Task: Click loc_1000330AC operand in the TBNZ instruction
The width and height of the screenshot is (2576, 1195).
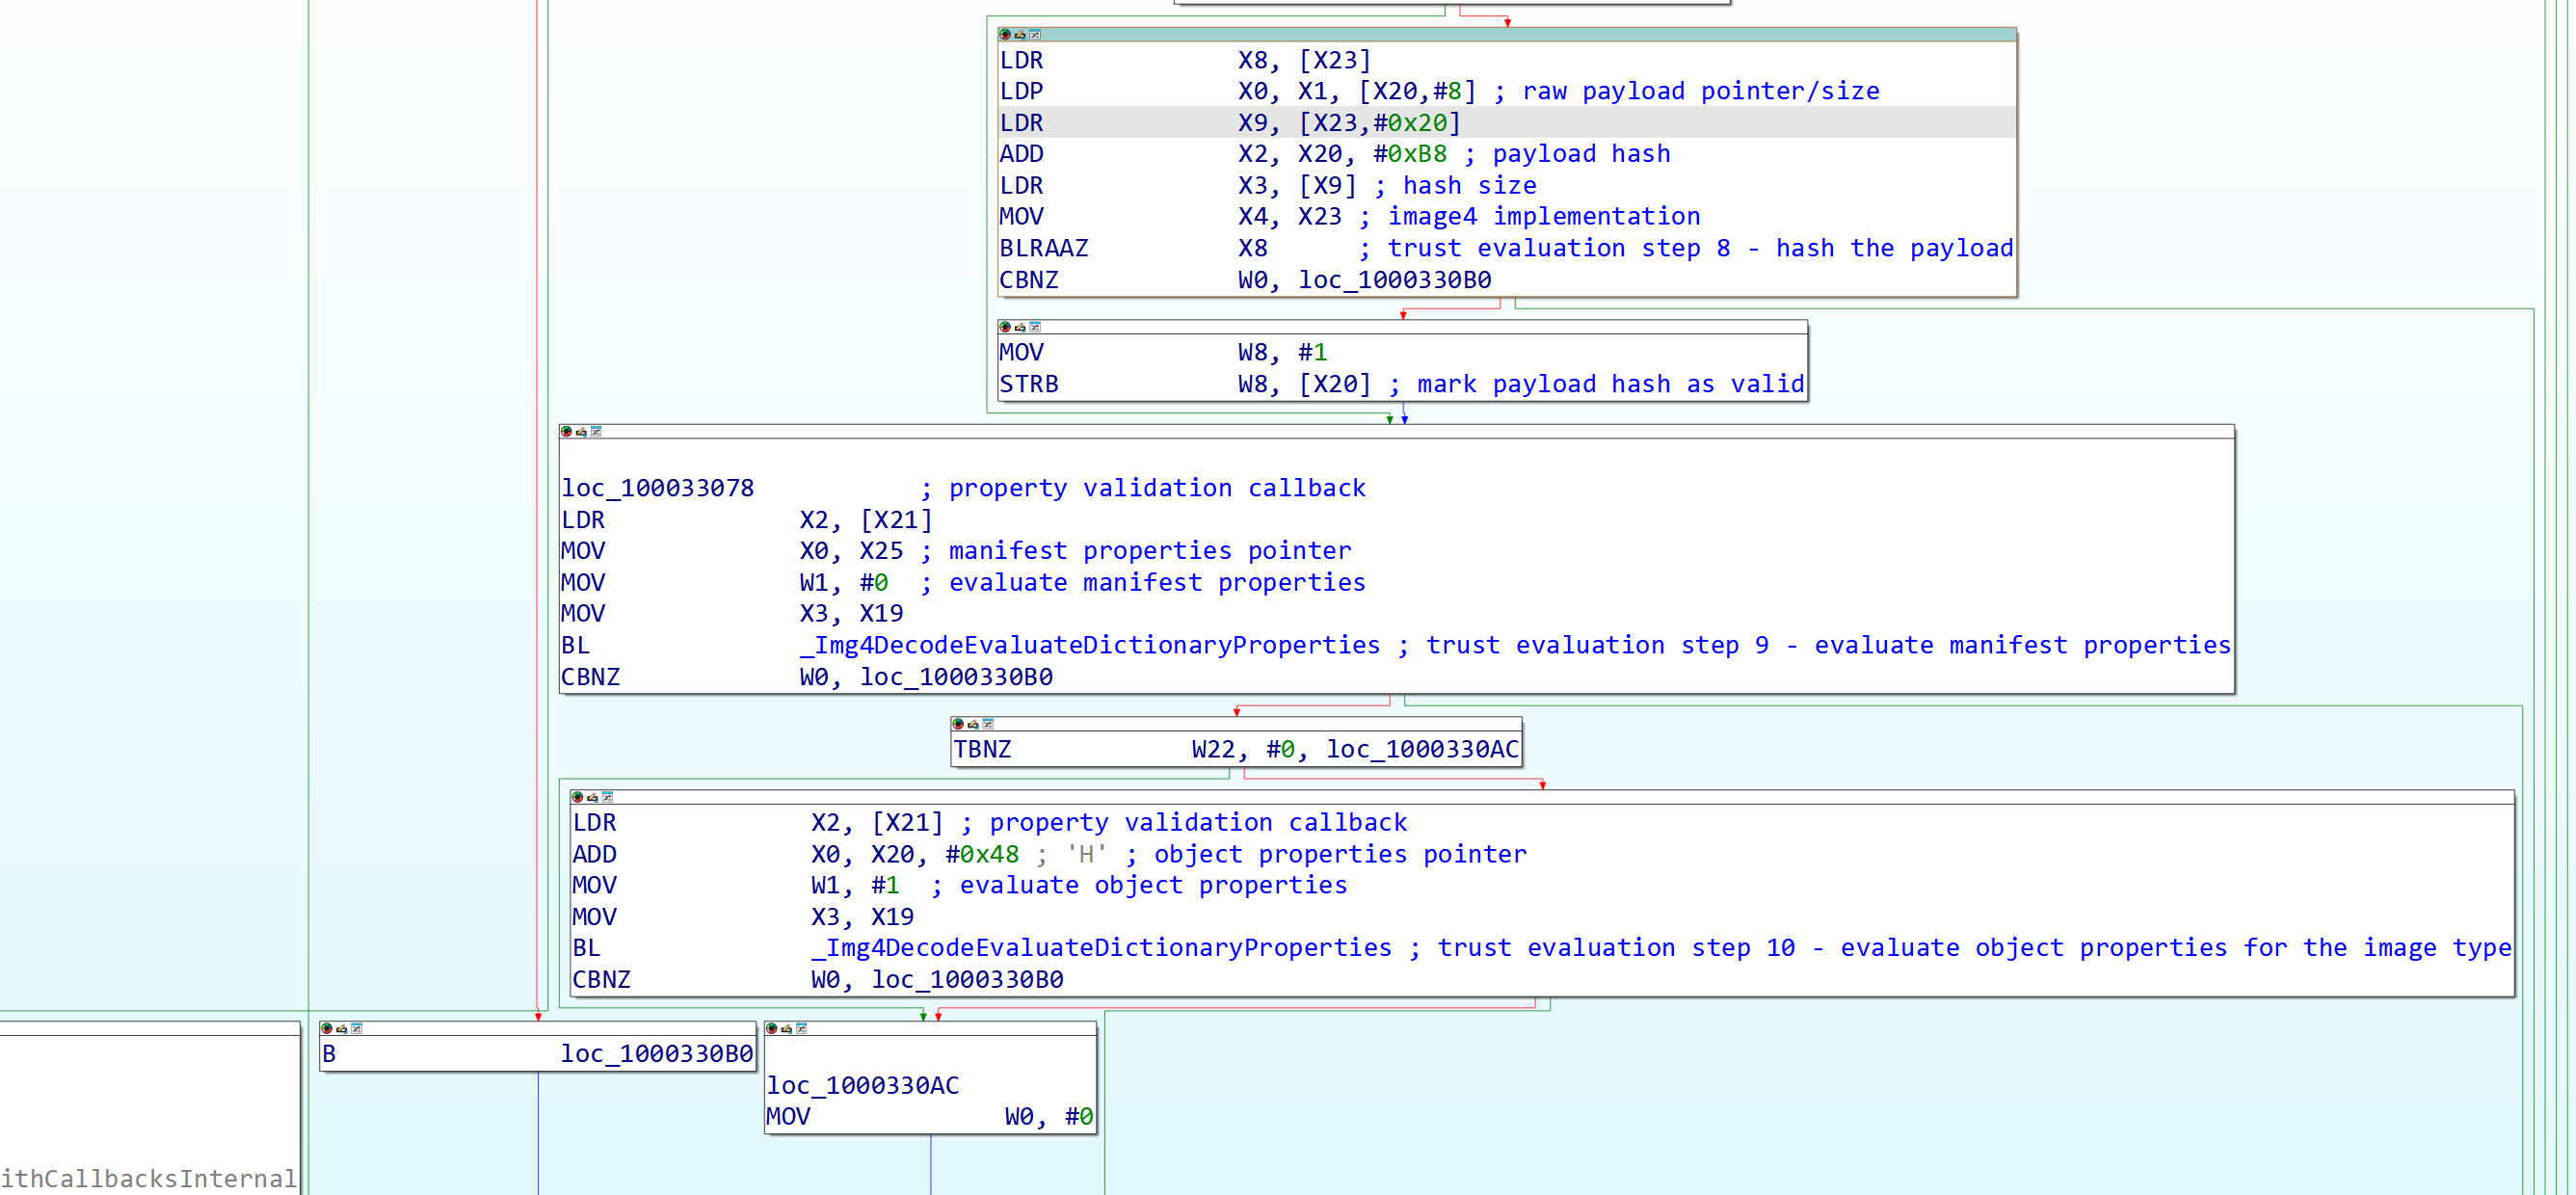Action: point(1422,750)
